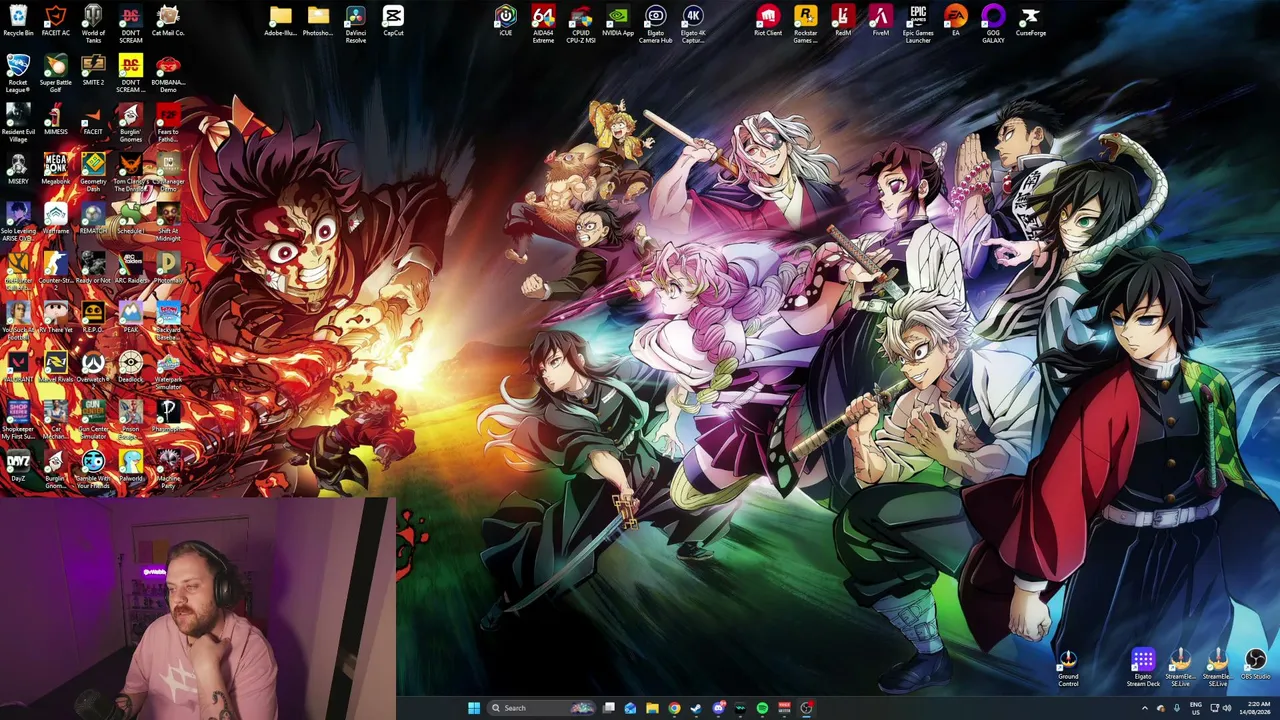Click the NVIDIA App shortcut

618,21
